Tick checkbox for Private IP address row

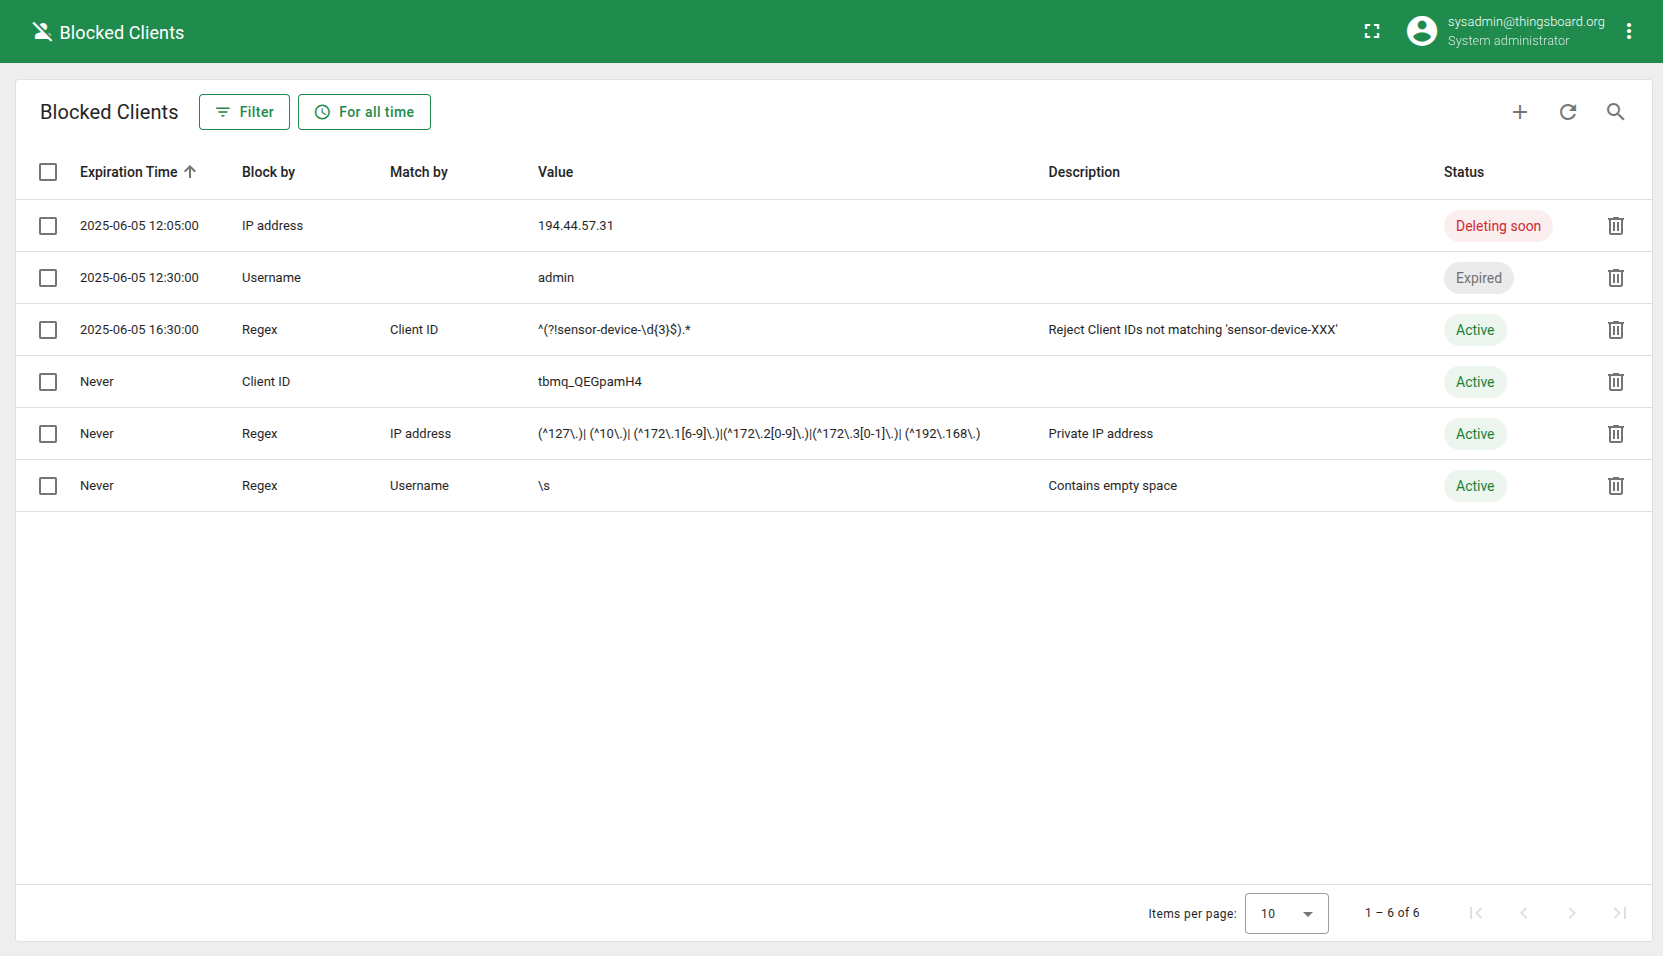pos(48,434)
